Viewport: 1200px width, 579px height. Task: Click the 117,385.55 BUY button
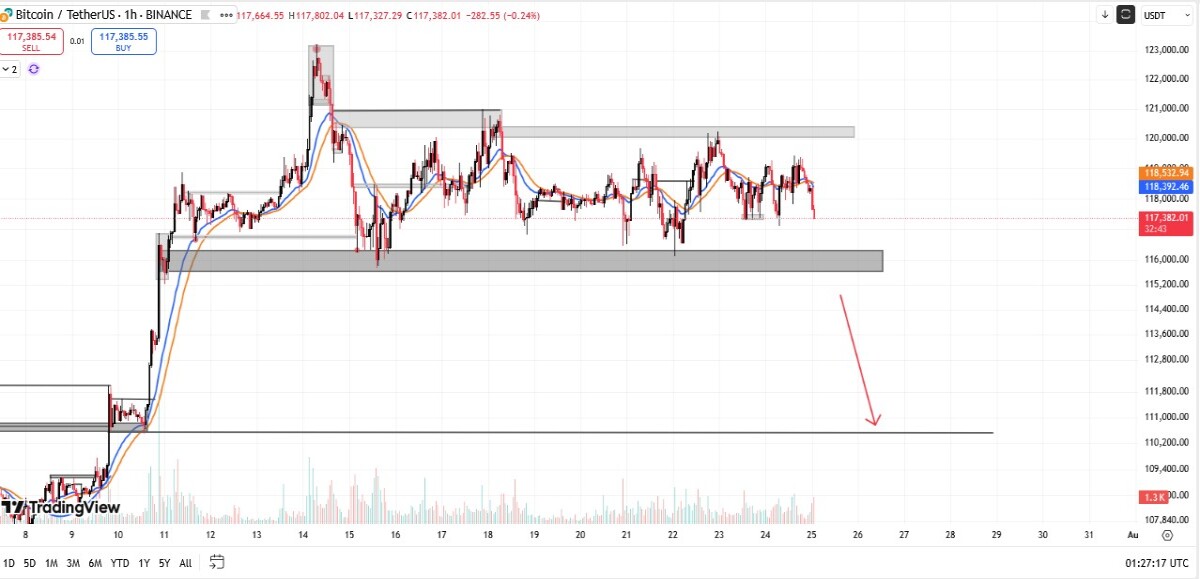point(123,41)
